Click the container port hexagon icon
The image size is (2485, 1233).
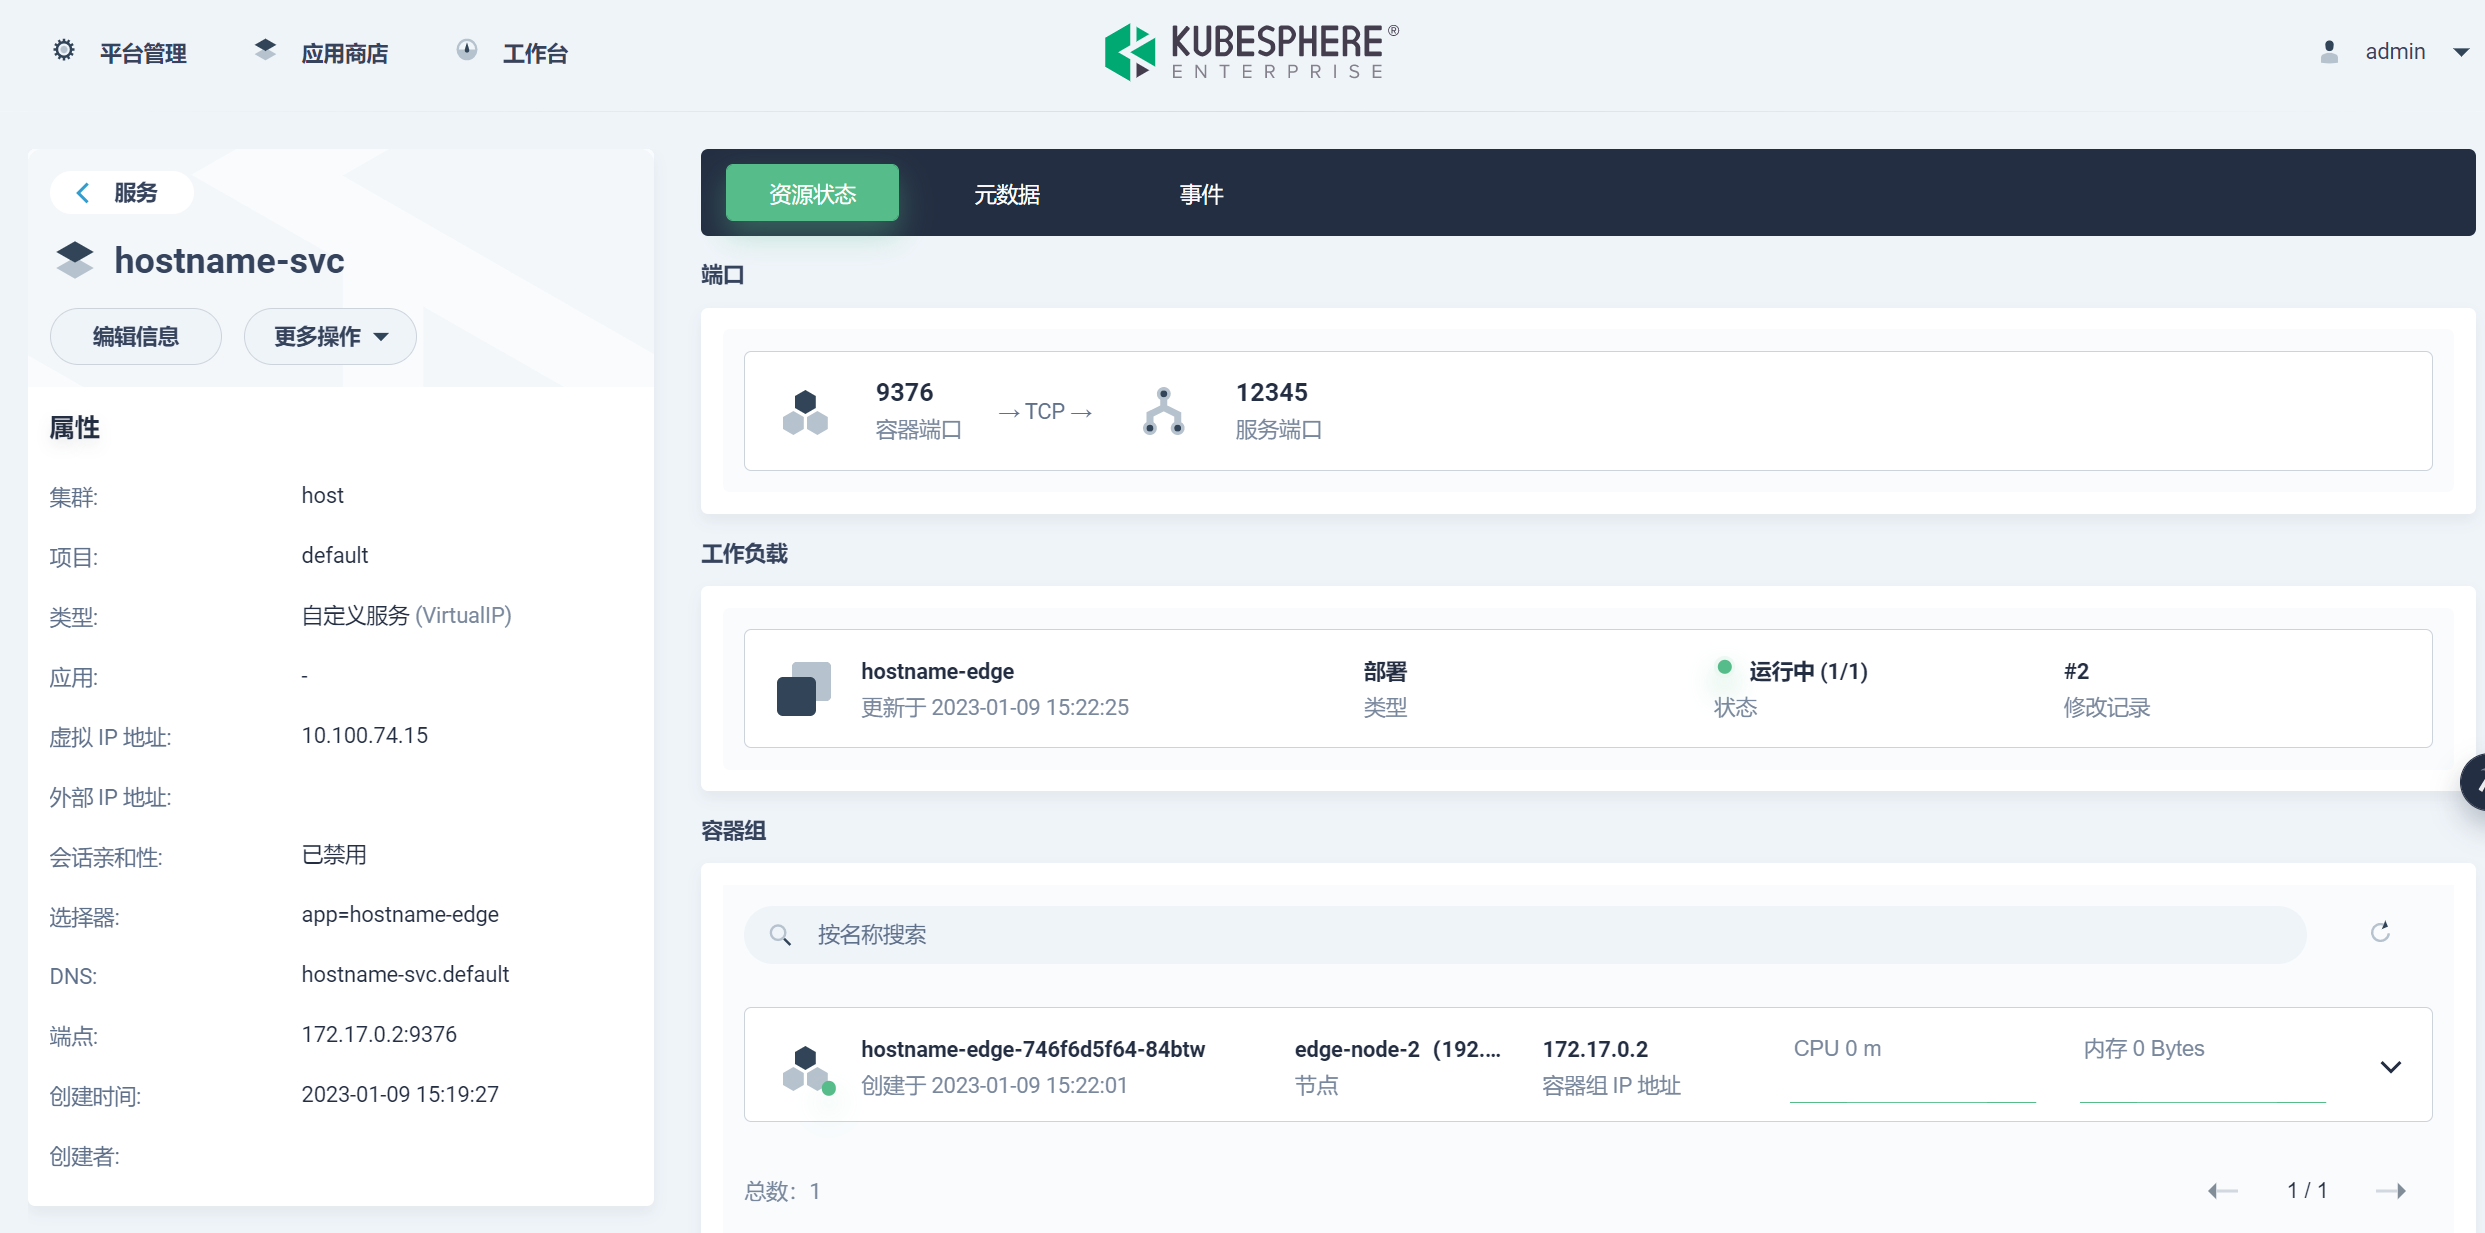(805, 411)
